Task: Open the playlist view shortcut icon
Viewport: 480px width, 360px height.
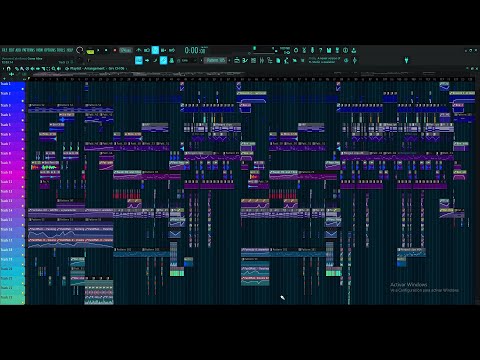Action: click(237, 60)
